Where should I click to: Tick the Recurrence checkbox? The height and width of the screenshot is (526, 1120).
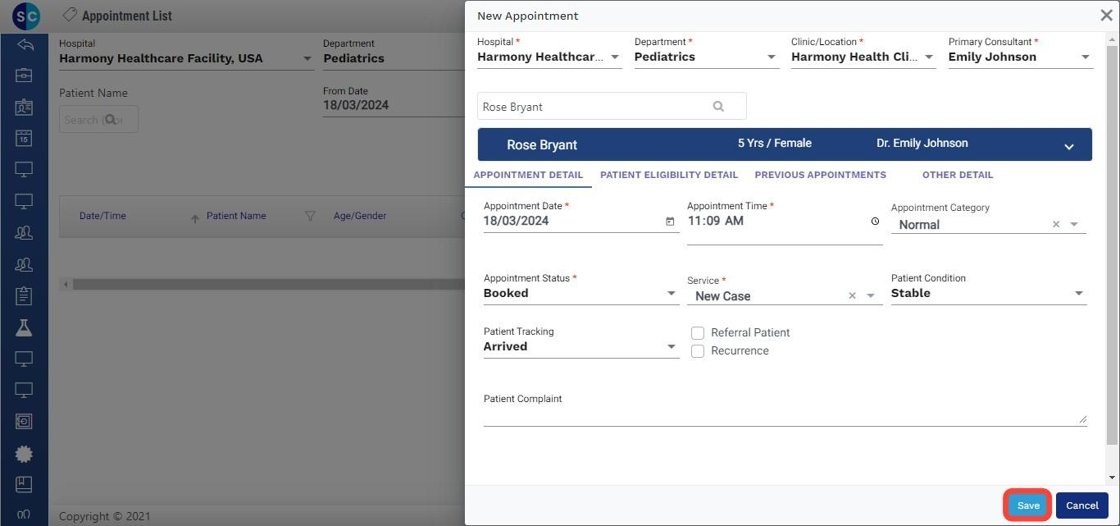[x=698, y=351]
